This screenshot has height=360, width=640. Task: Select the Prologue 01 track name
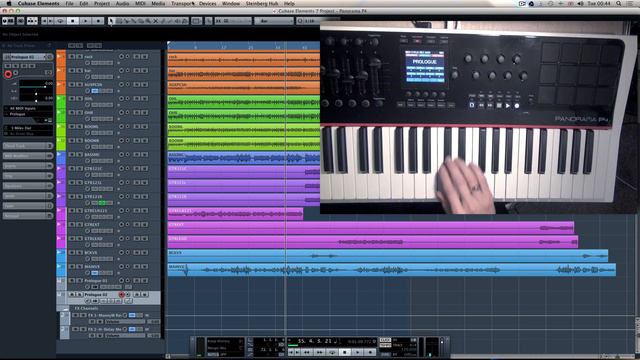[96, 280]
